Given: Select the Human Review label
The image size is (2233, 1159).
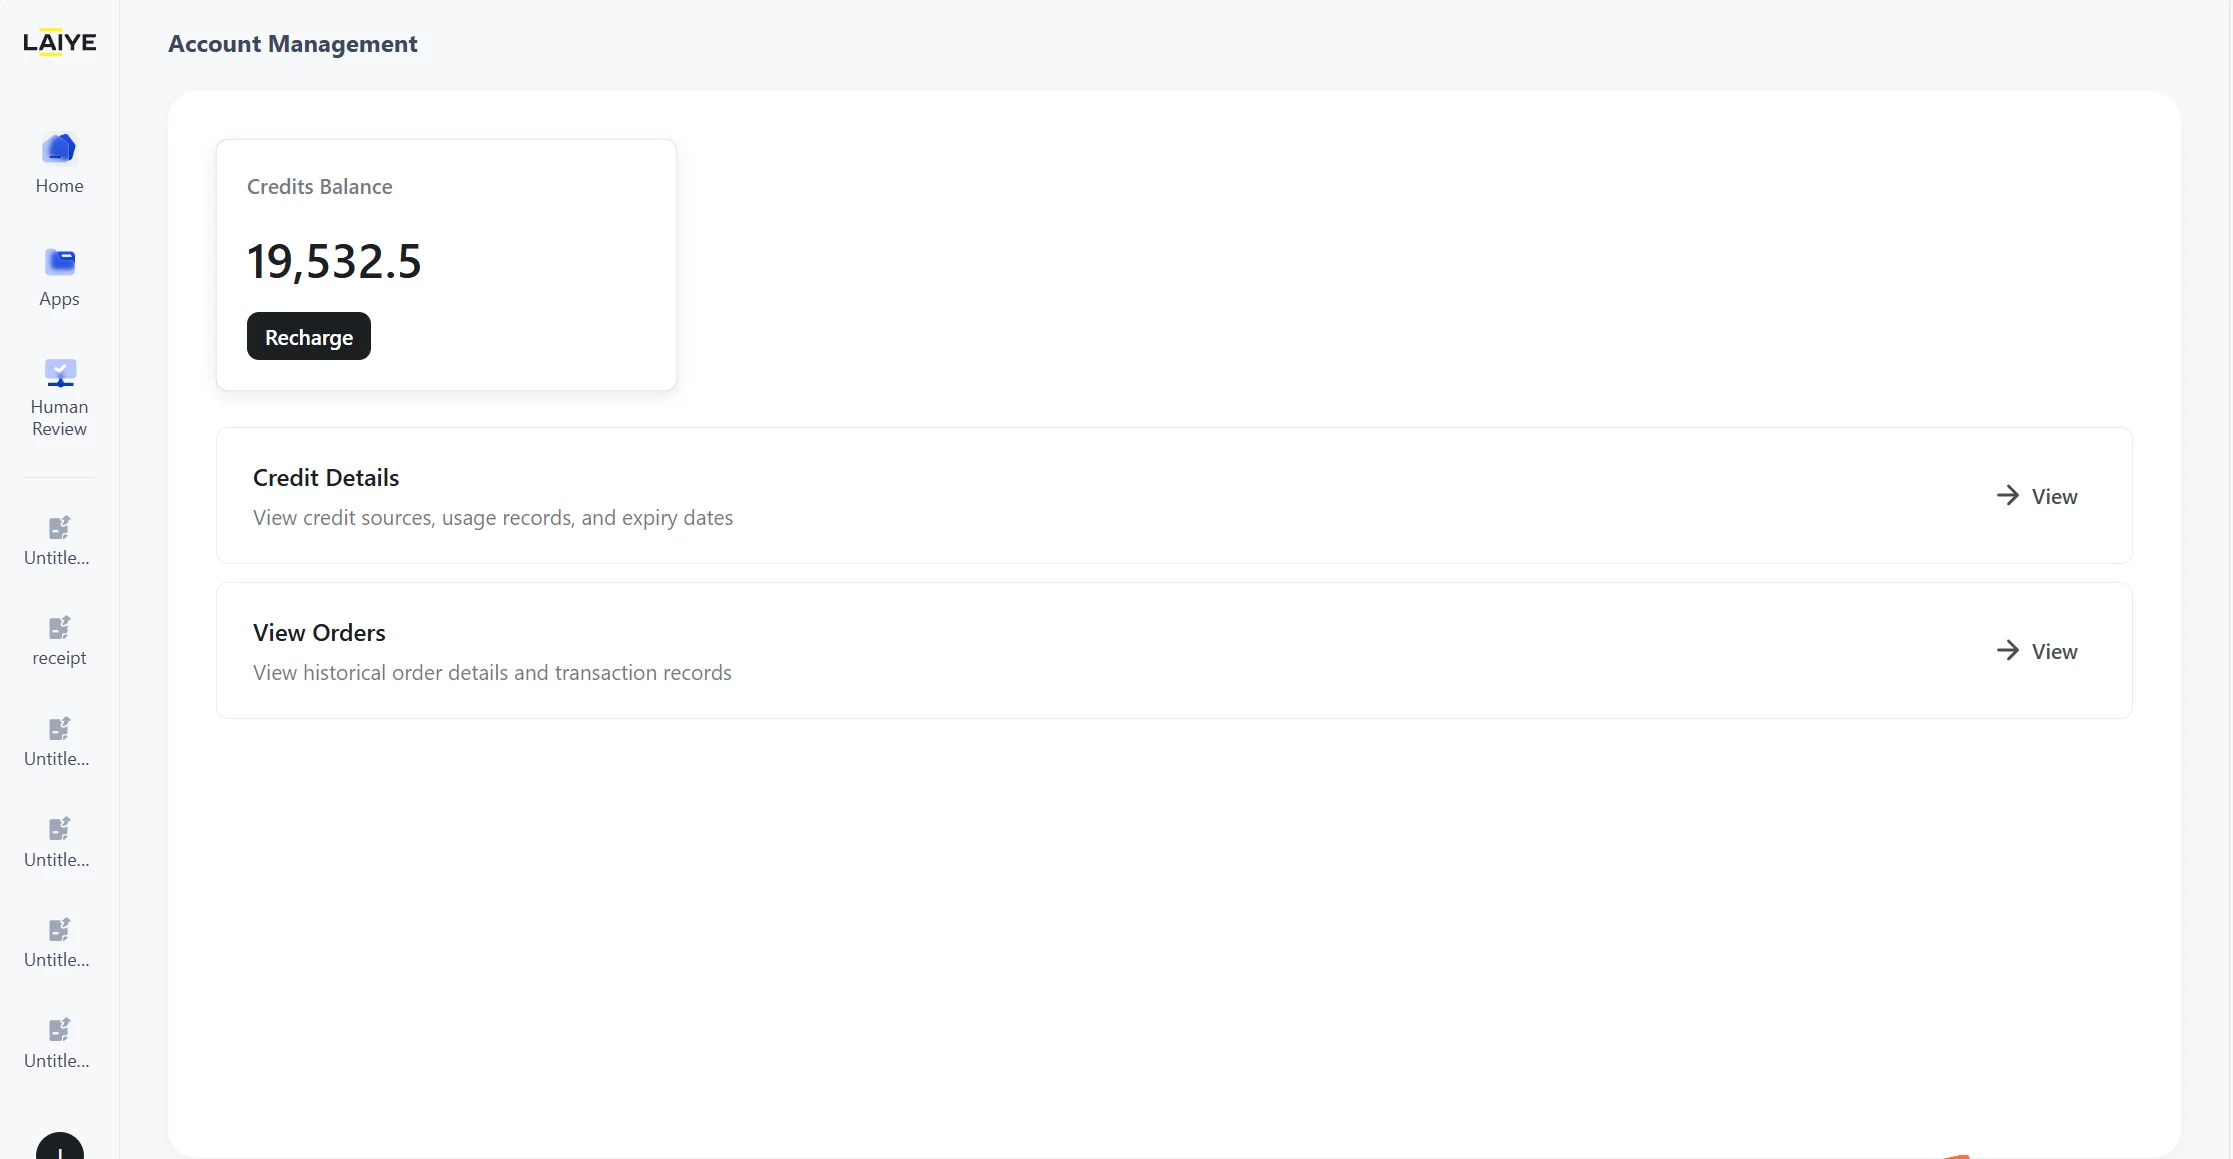Looking at the screenshot, I should pos(60,418).
